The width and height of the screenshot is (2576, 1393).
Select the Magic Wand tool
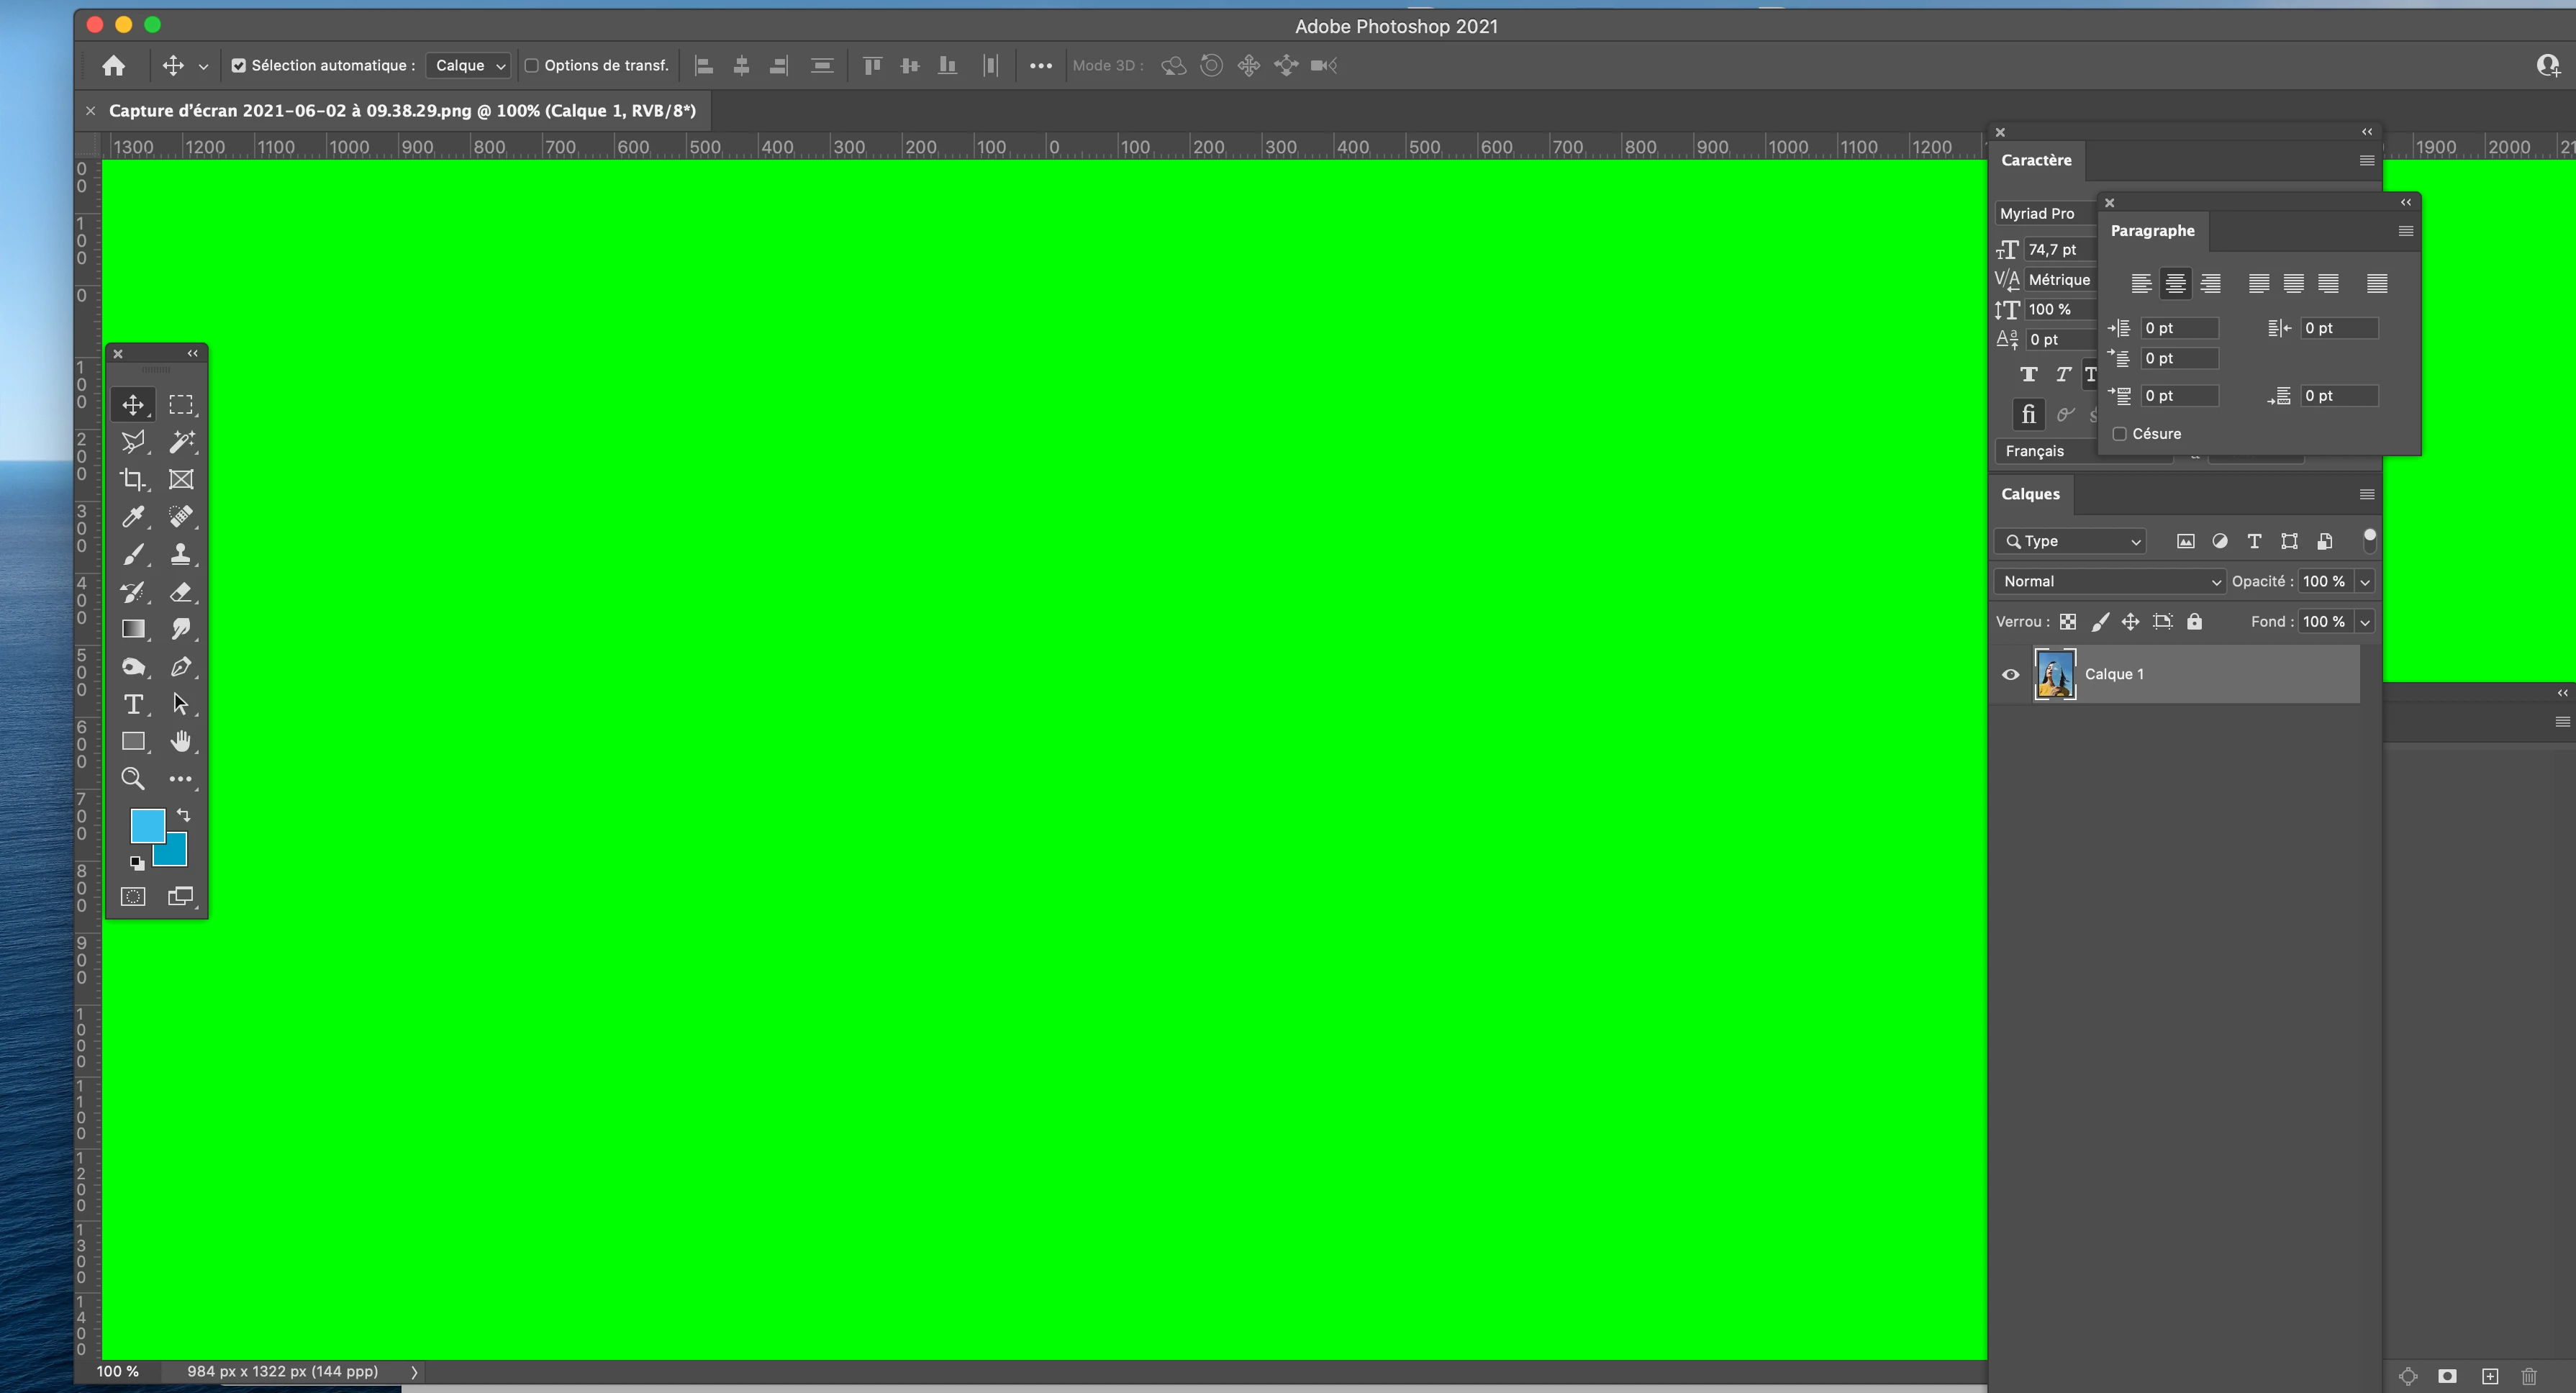click(181, 442)
